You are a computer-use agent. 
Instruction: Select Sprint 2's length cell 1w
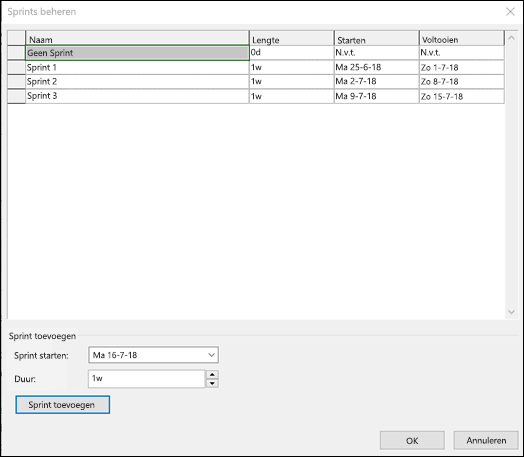point(292,82)
